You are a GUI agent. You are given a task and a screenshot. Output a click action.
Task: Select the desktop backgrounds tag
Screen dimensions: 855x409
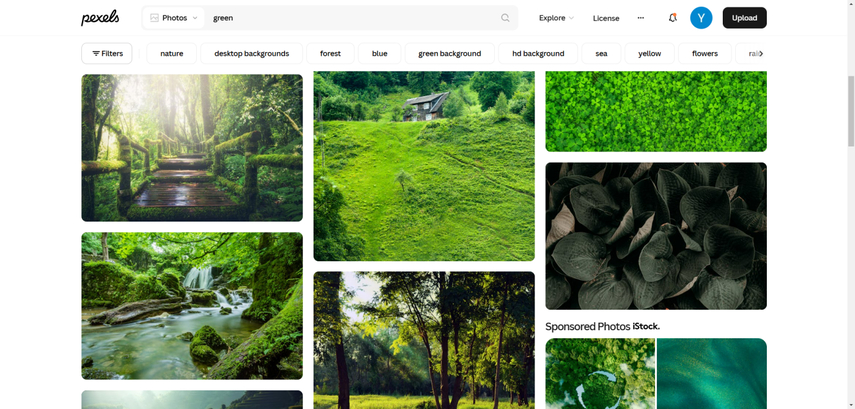tap(252, 54)
